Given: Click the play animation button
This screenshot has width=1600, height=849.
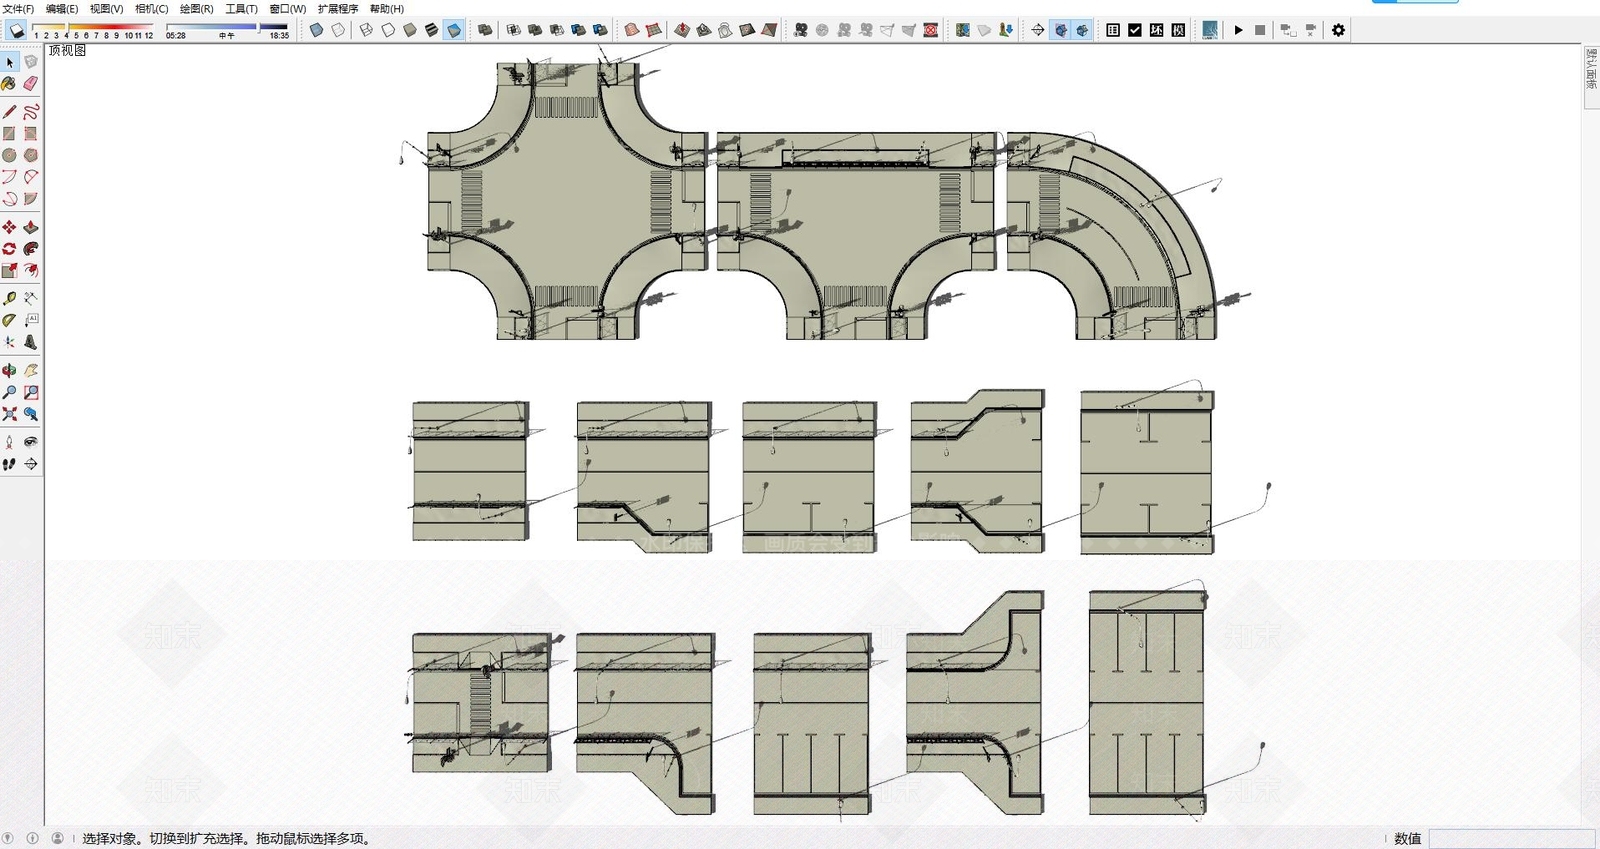Looking at the screenshot, I should [1238, 30].
